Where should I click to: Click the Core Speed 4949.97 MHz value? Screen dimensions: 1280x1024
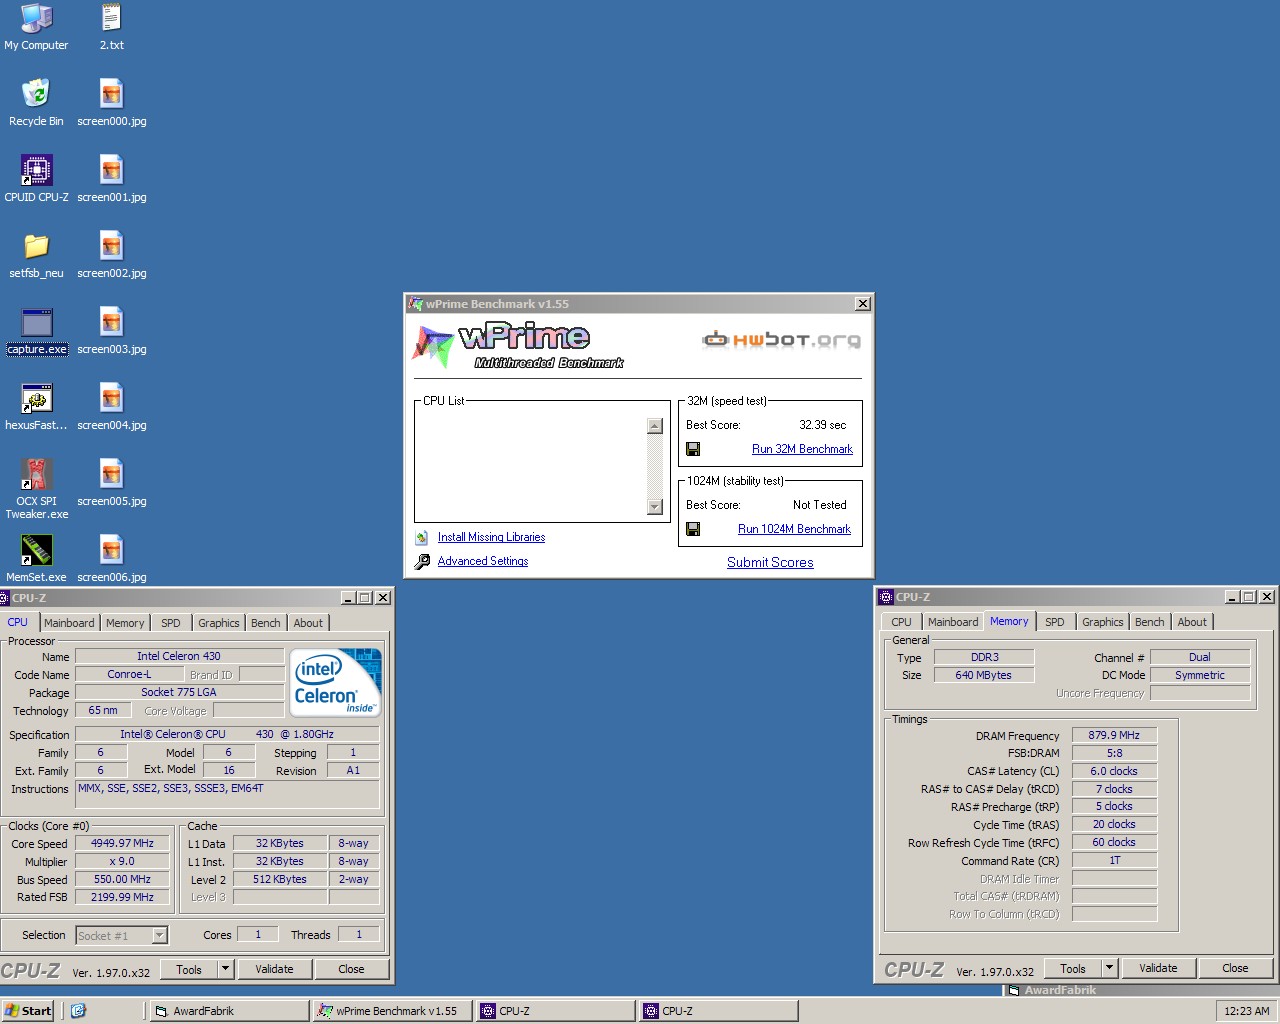coord(122,843)
